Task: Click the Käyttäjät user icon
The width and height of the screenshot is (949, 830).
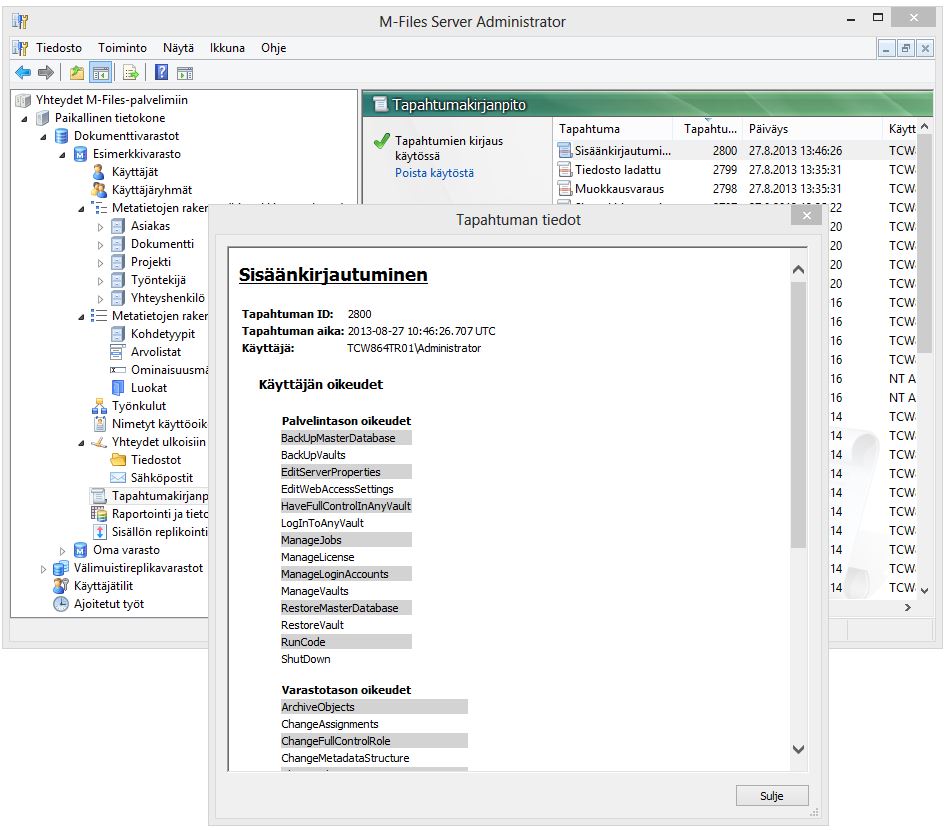Action: point(98,172)
